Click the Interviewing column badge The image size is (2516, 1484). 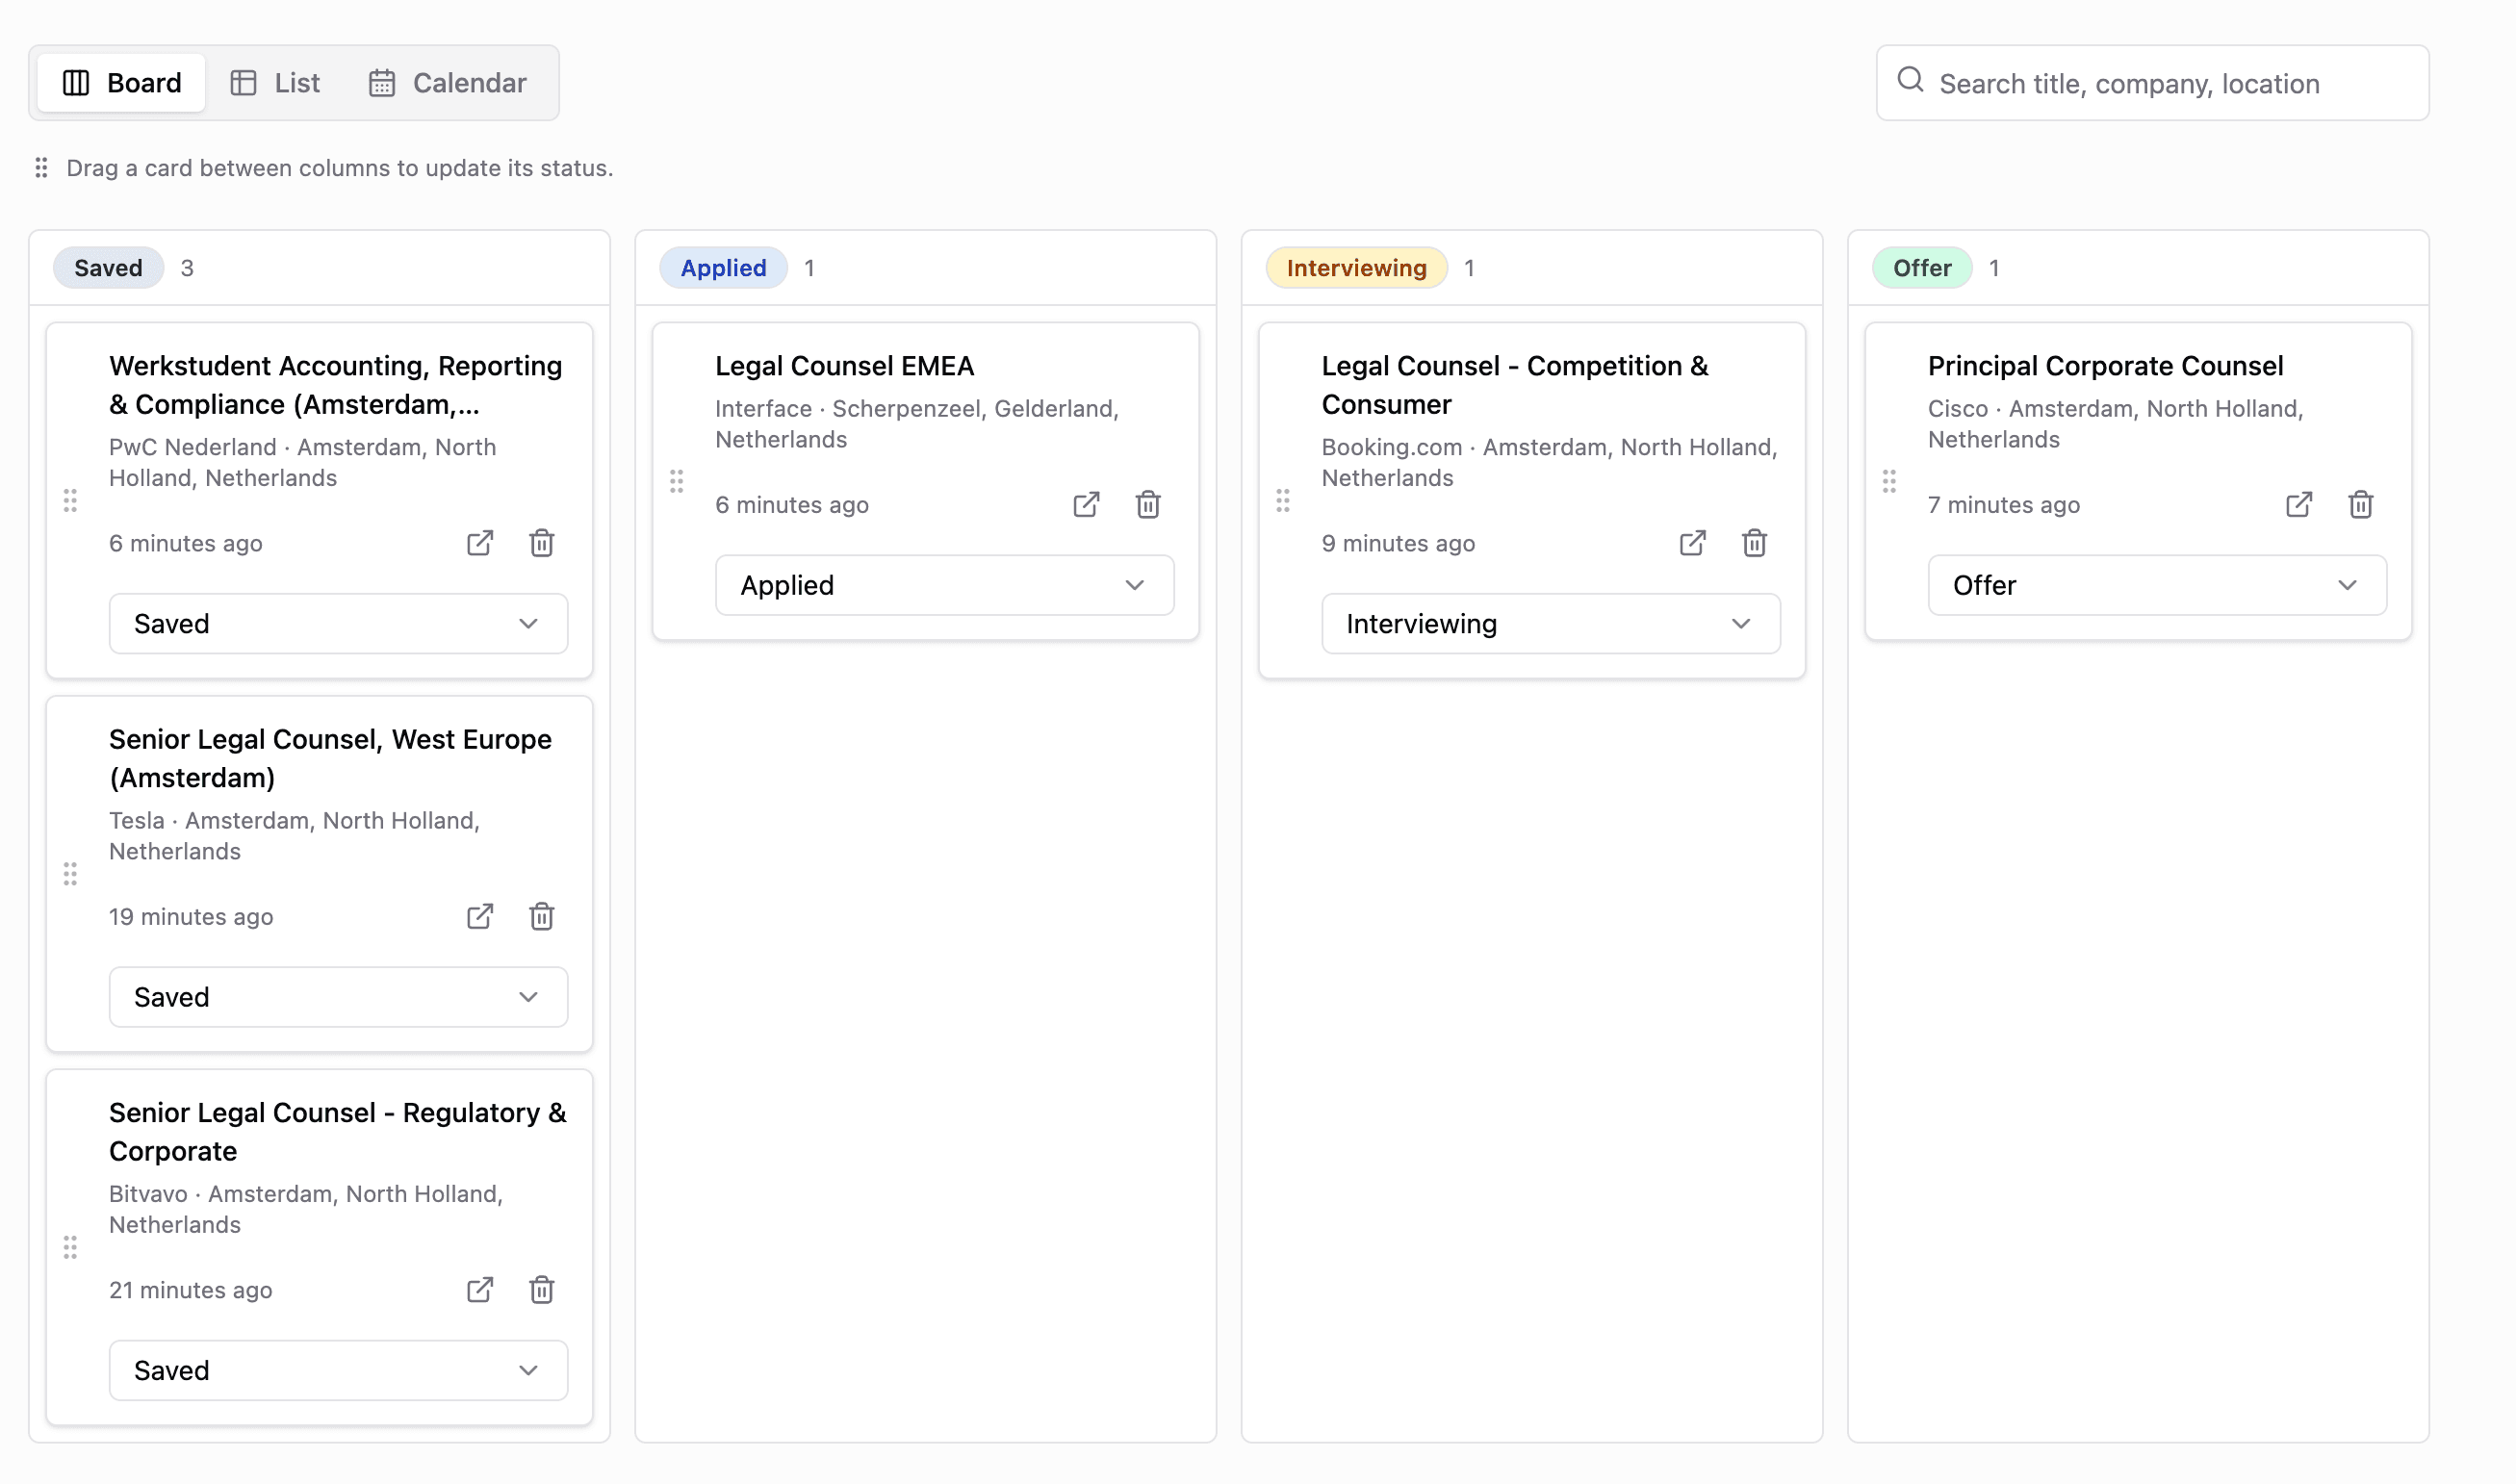point(1356,268)
